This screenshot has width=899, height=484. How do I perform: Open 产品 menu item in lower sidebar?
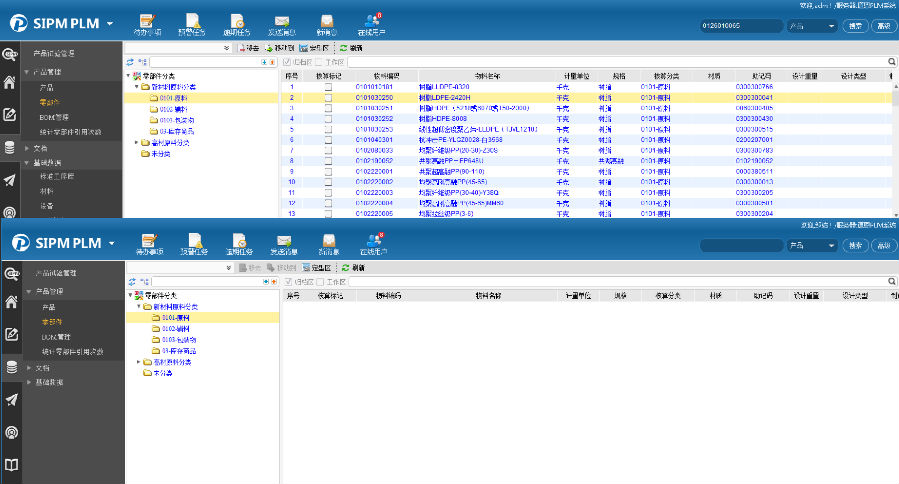(48, 307)
